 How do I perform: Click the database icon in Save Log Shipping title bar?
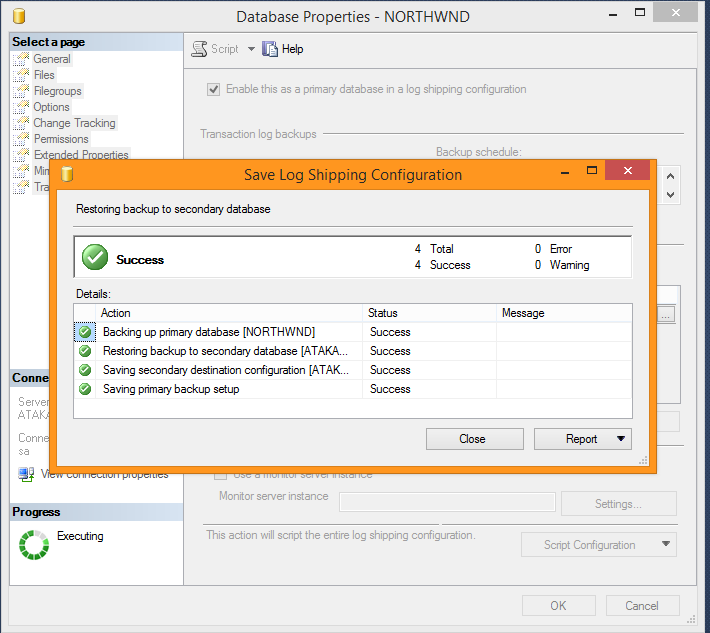click(x=68, y=174)
